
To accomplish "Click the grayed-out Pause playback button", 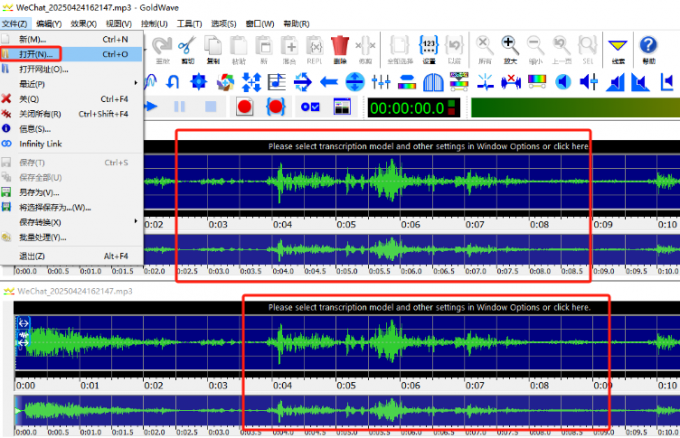I will point(180,107).
